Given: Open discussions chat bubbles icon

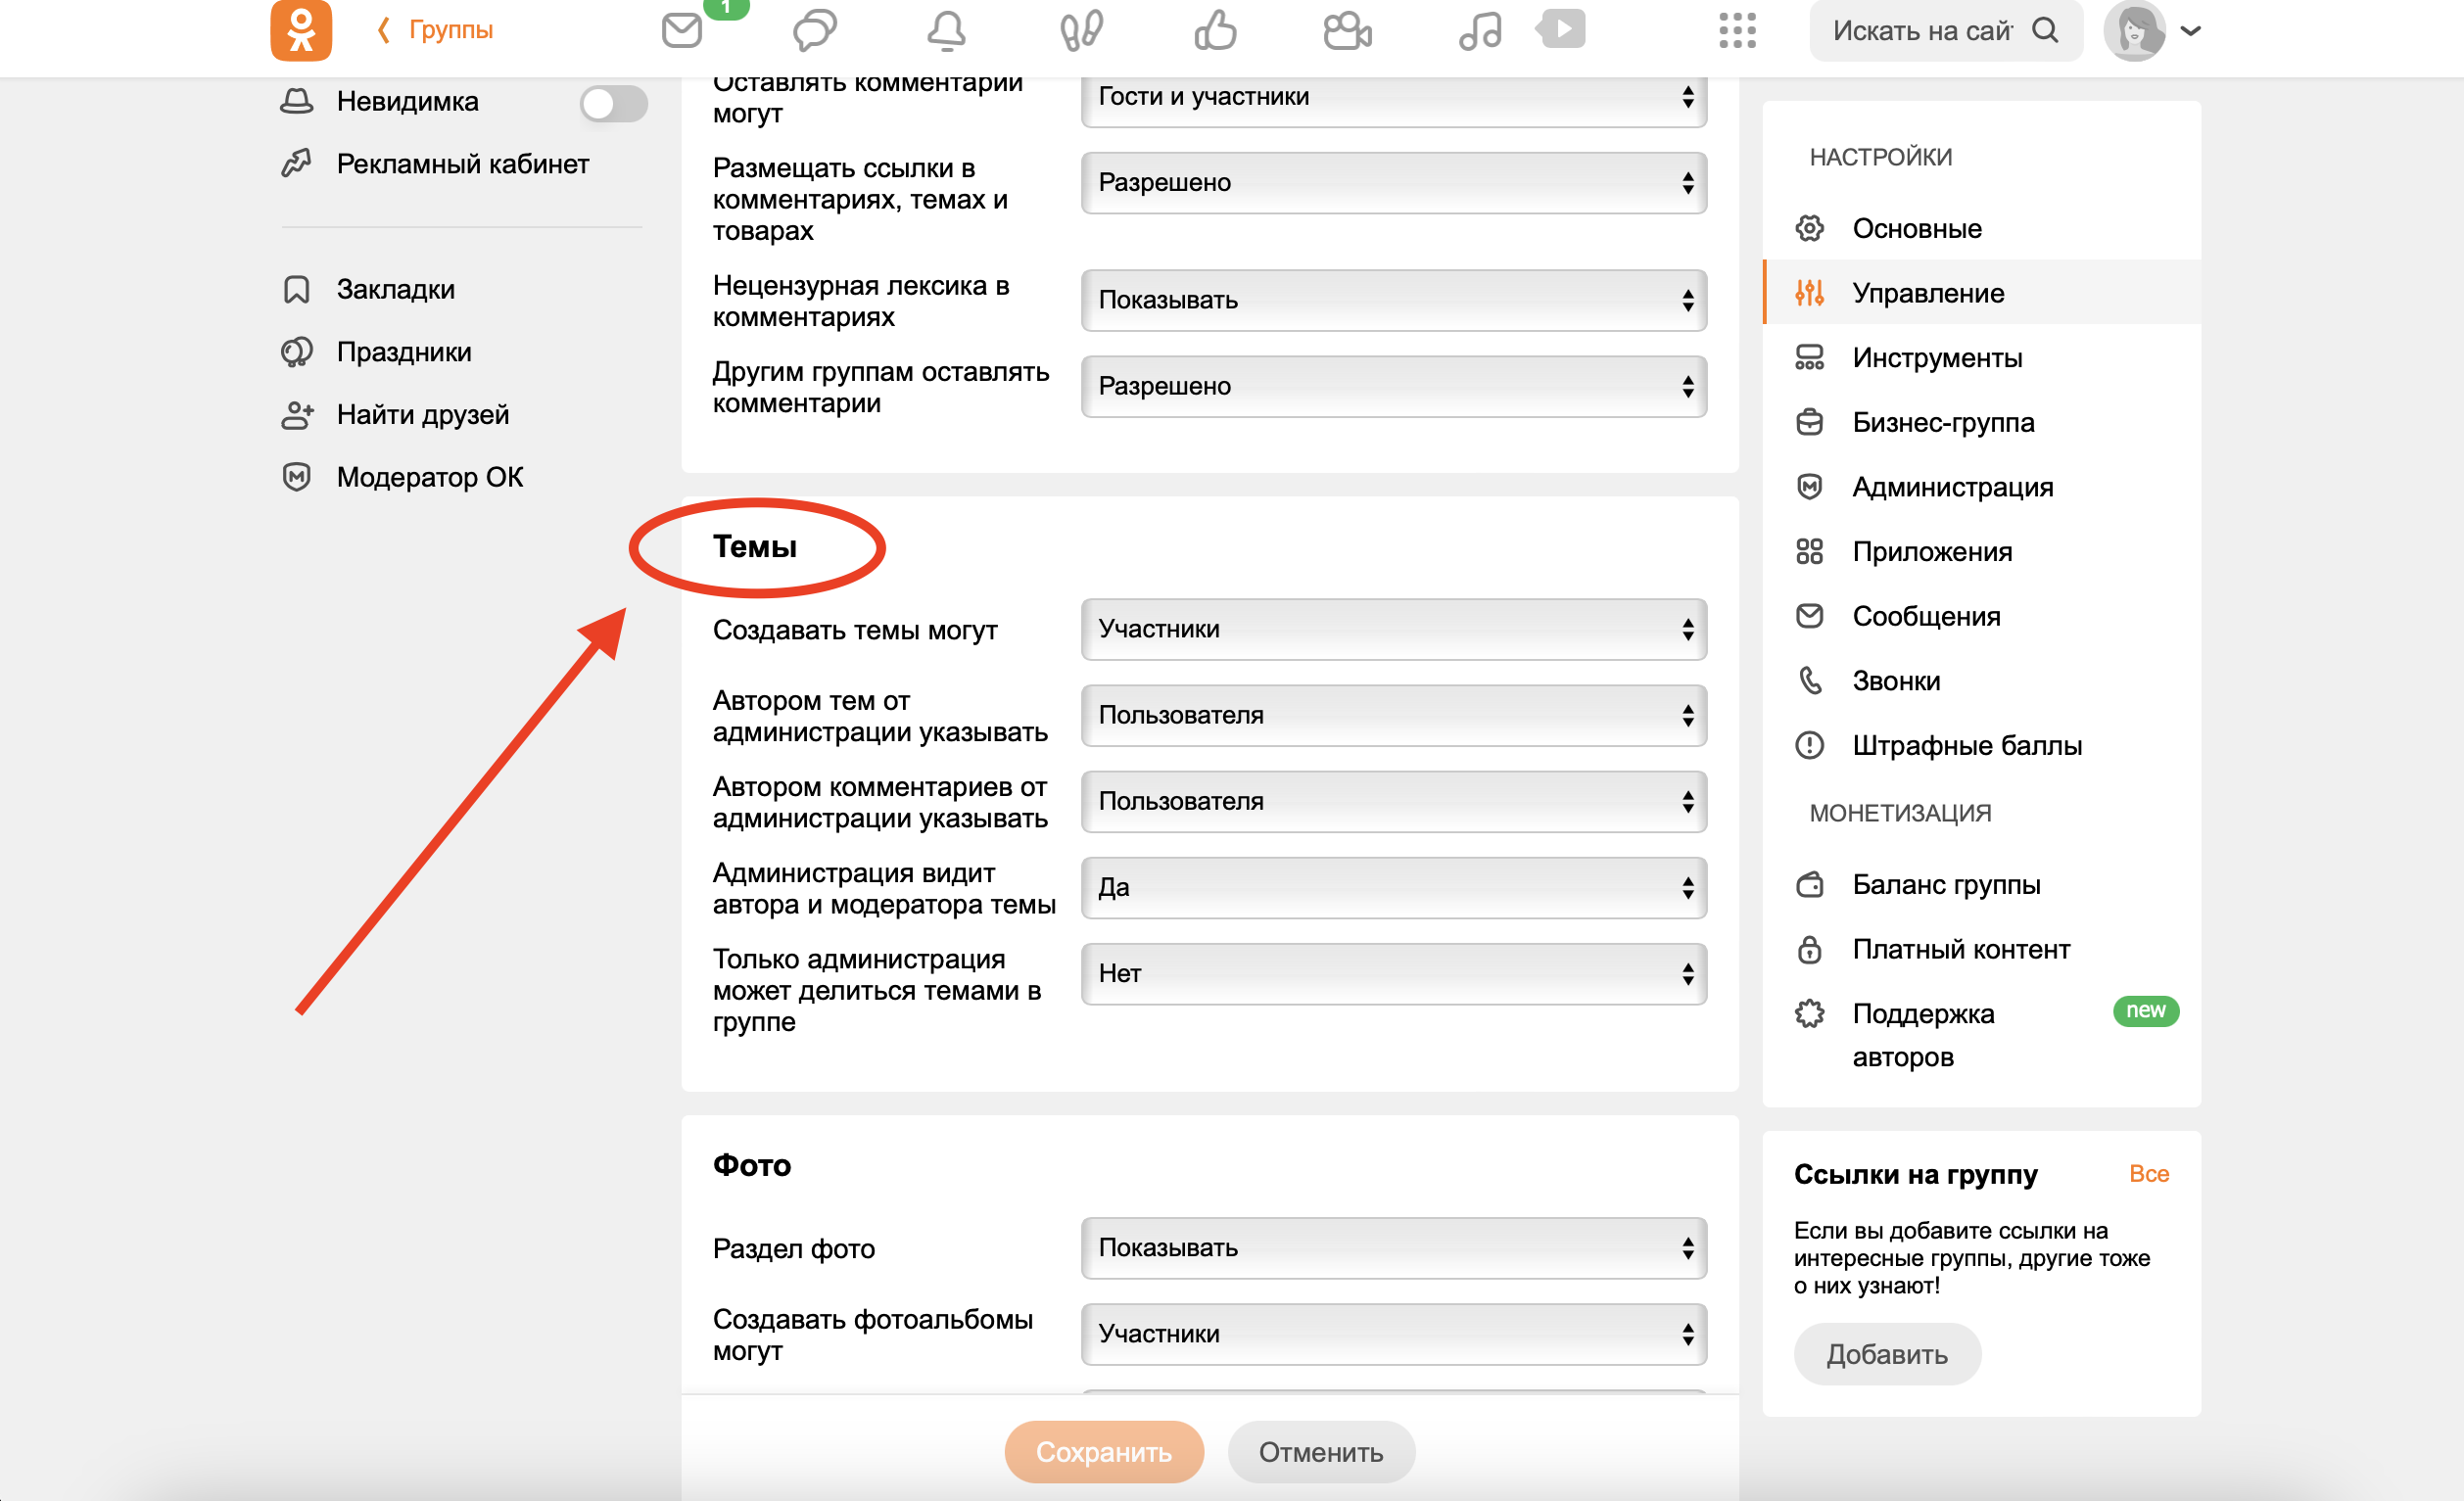Looking at the screenshot, I should [x=814, y=30].
